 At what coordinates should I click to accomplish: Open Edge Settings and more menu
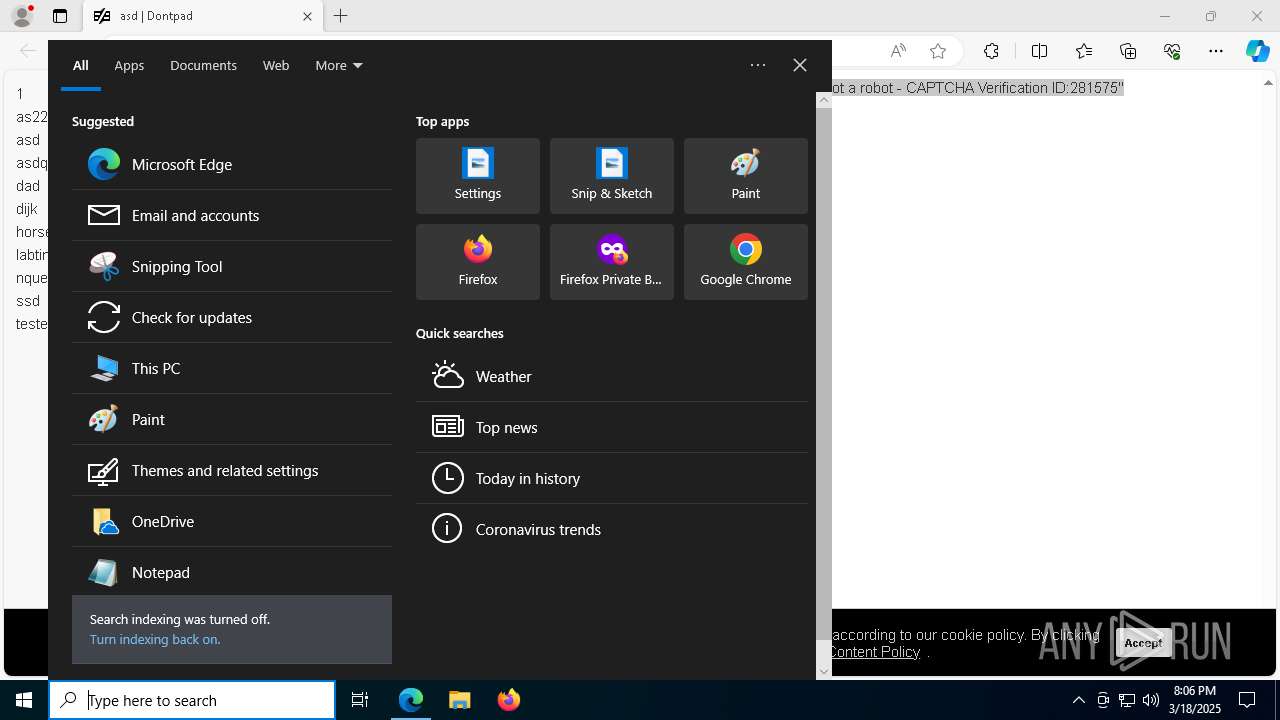tap(1216, 51)
